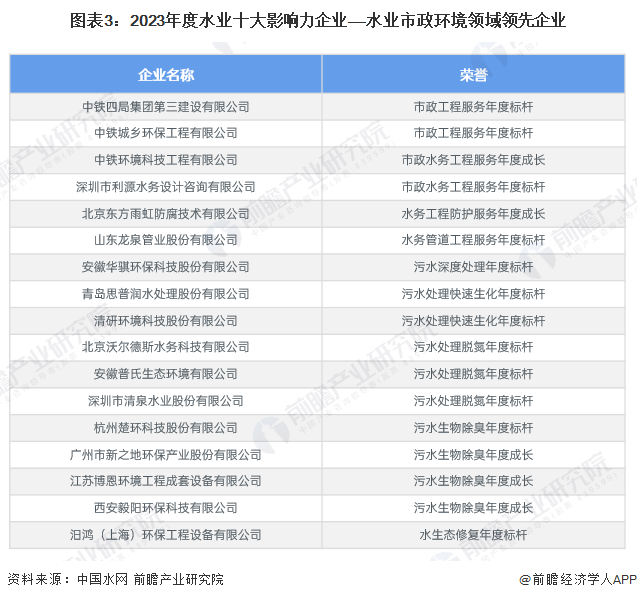This screenshot has height=600, width=637.
Task: Click the chart title about 2023年度水业十大影响力企业
Action: coord(318,21)
